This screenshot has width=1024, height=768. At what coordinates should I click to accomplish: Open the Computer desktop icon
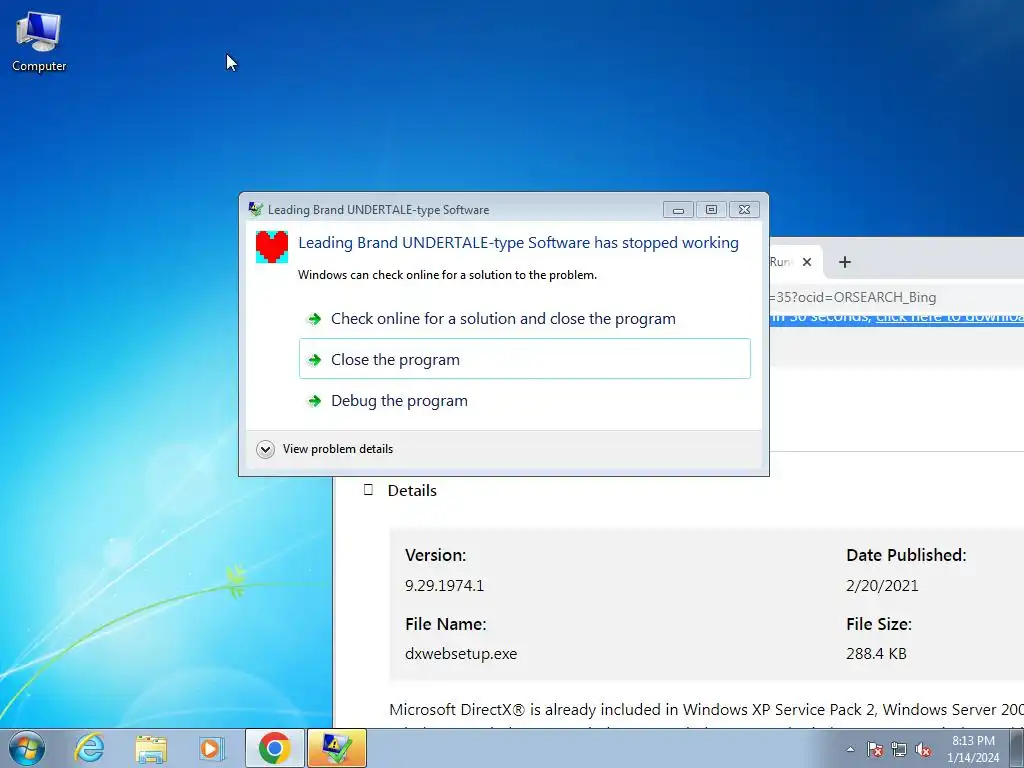point(39,42)
